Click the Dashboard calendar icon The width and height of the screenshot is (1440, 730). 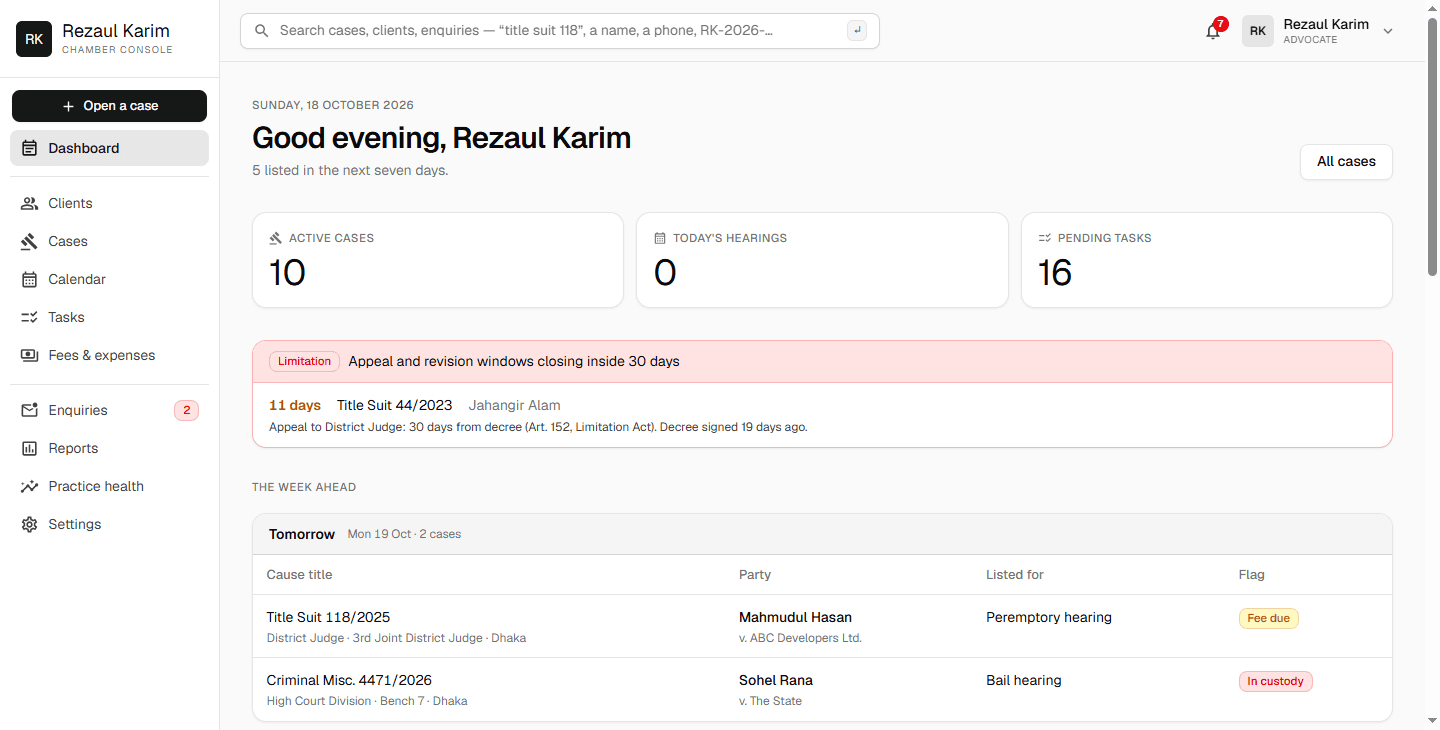click(x=29, y=148)
